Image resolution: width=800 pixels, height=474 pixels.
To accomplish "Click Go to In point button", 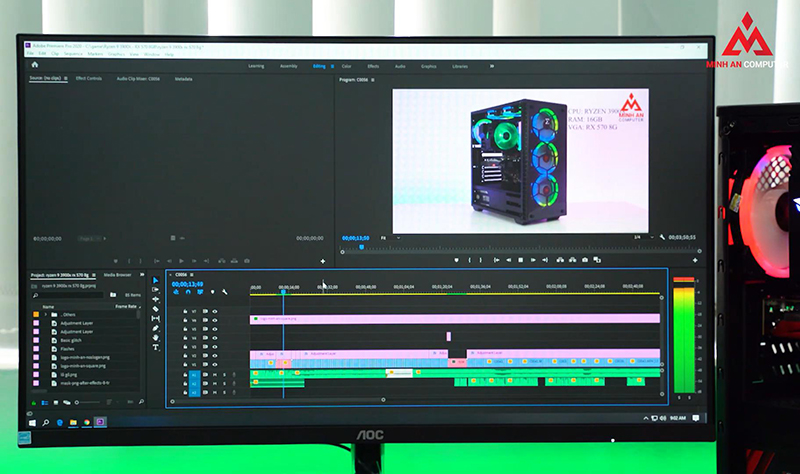I will 496,260.
